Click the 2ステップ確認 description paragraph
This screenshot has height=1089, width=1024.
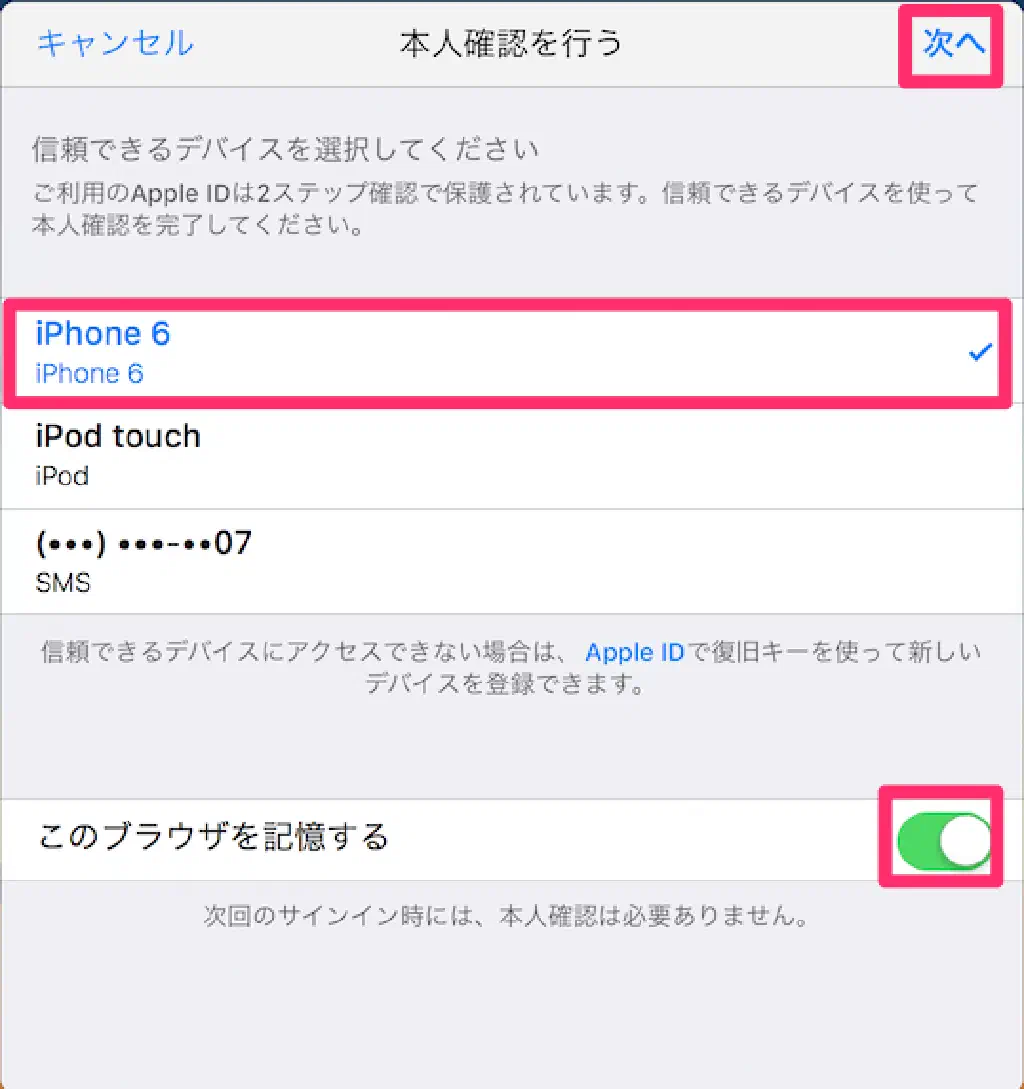click(x=506, y=208)
